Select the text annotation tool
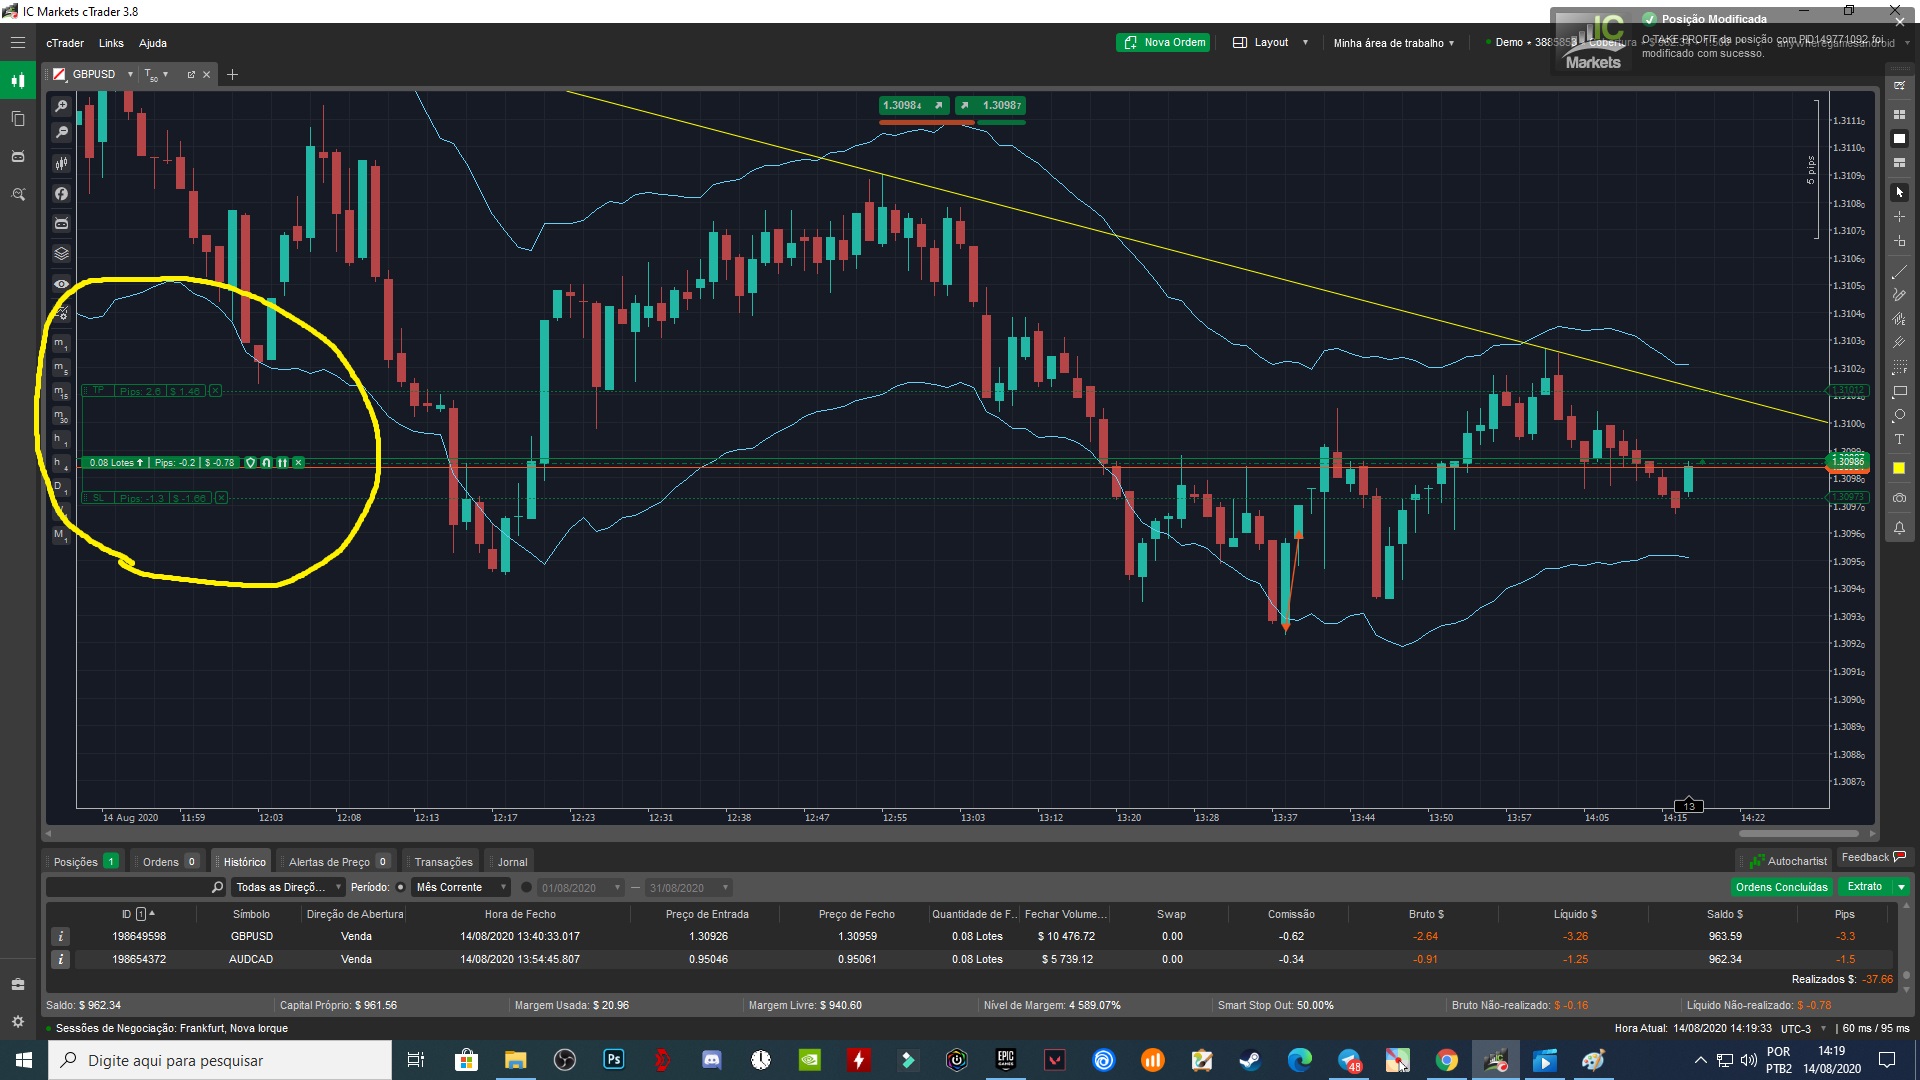 click(1899, 440)
